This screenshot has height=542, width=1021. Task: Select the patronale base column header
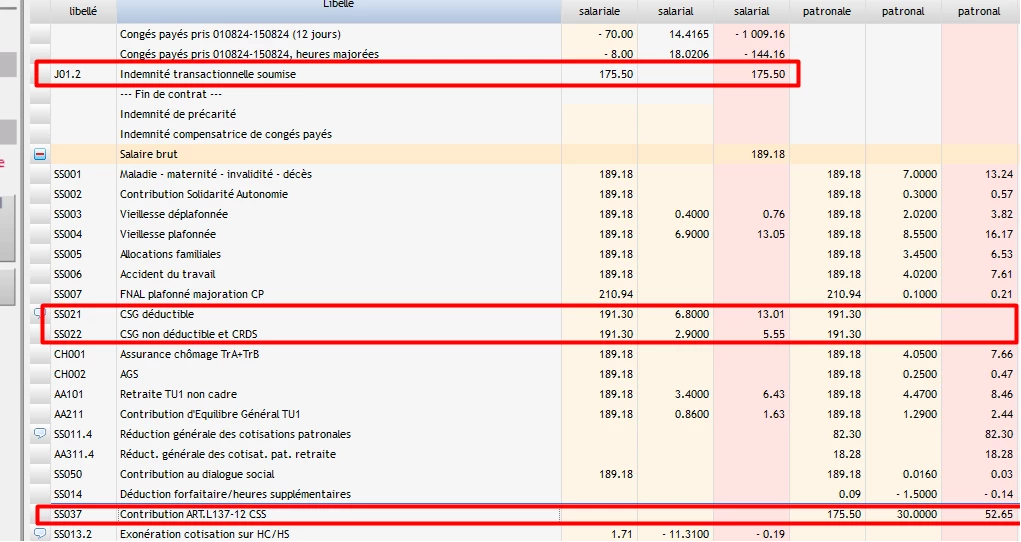827,11
